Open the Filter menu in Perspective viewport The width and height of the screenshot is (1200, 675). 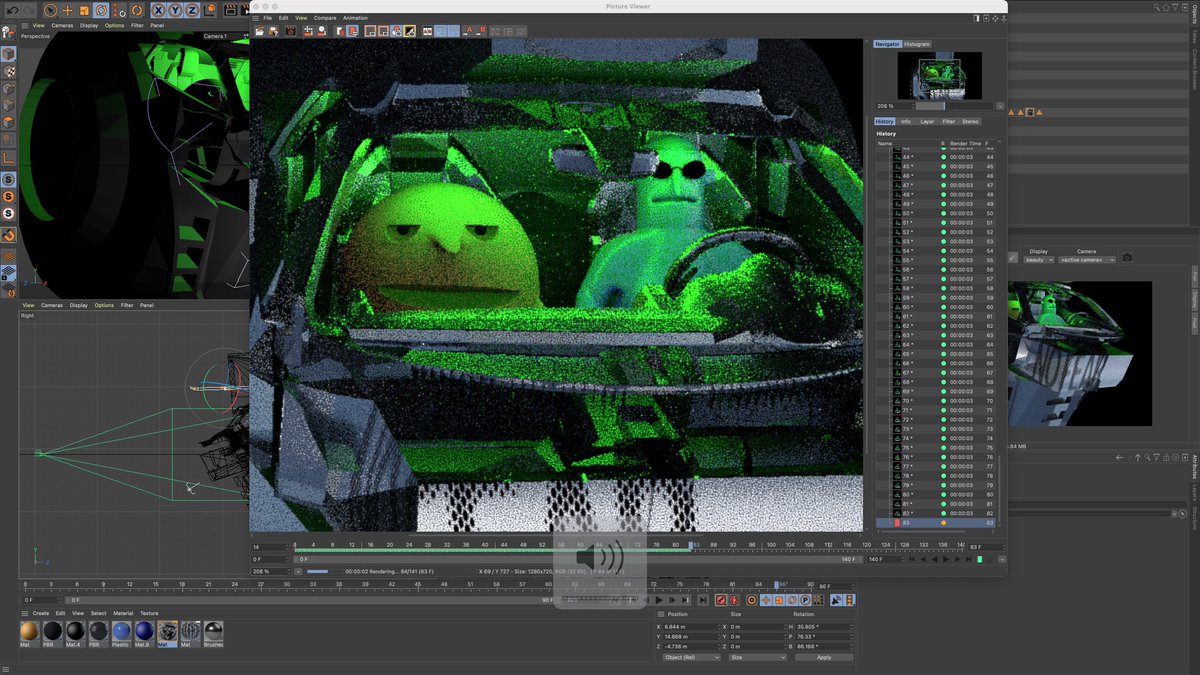137,25
